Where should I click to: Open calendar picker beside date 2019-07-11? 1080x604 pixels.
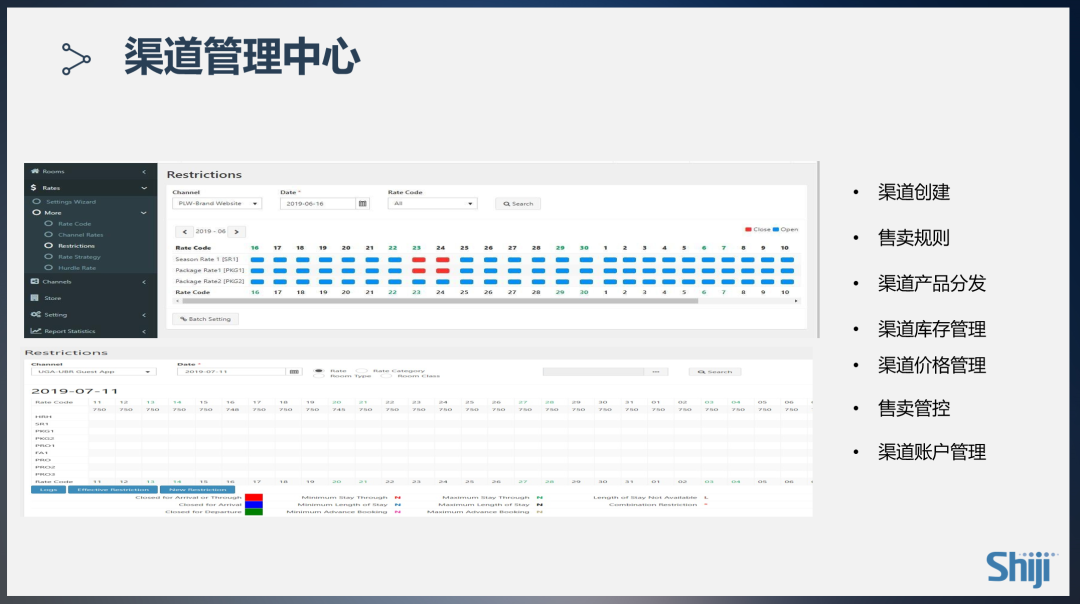click(294, 372)
